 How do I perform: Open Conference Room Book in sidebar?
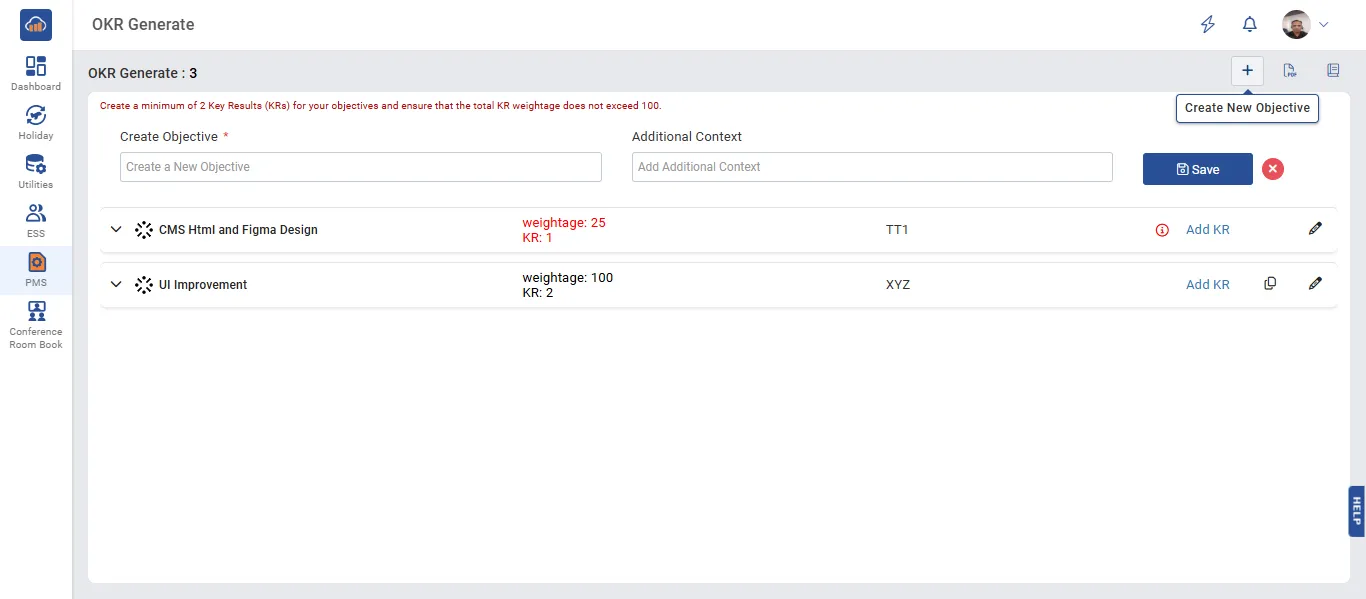(36, 324)
